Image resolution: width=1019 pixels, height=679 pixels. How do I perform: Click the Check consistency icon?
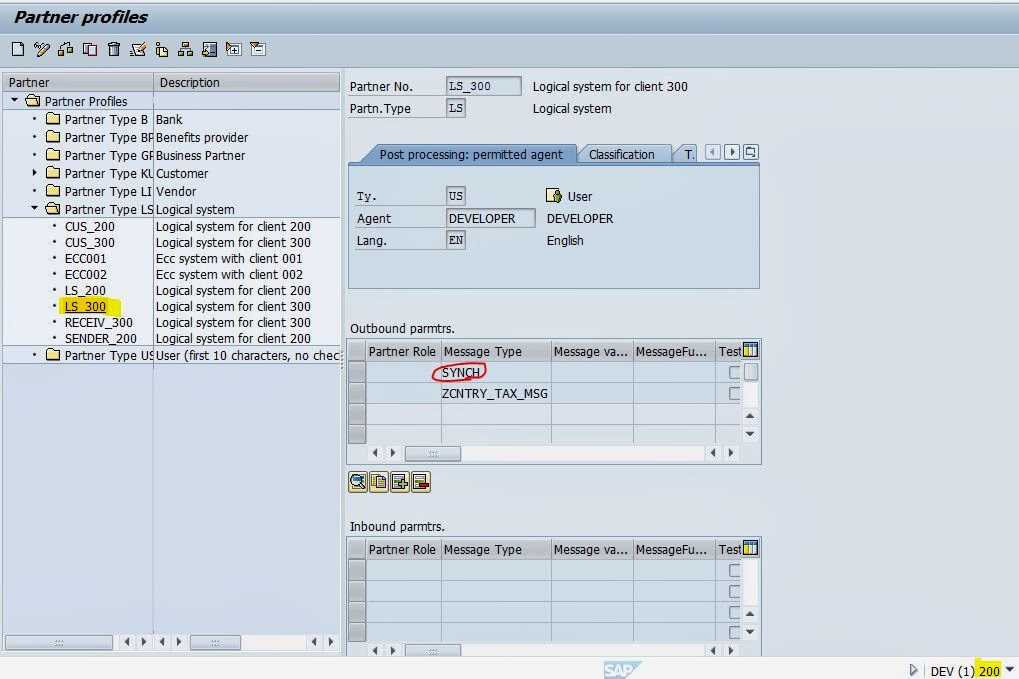[x=138, y=48]
